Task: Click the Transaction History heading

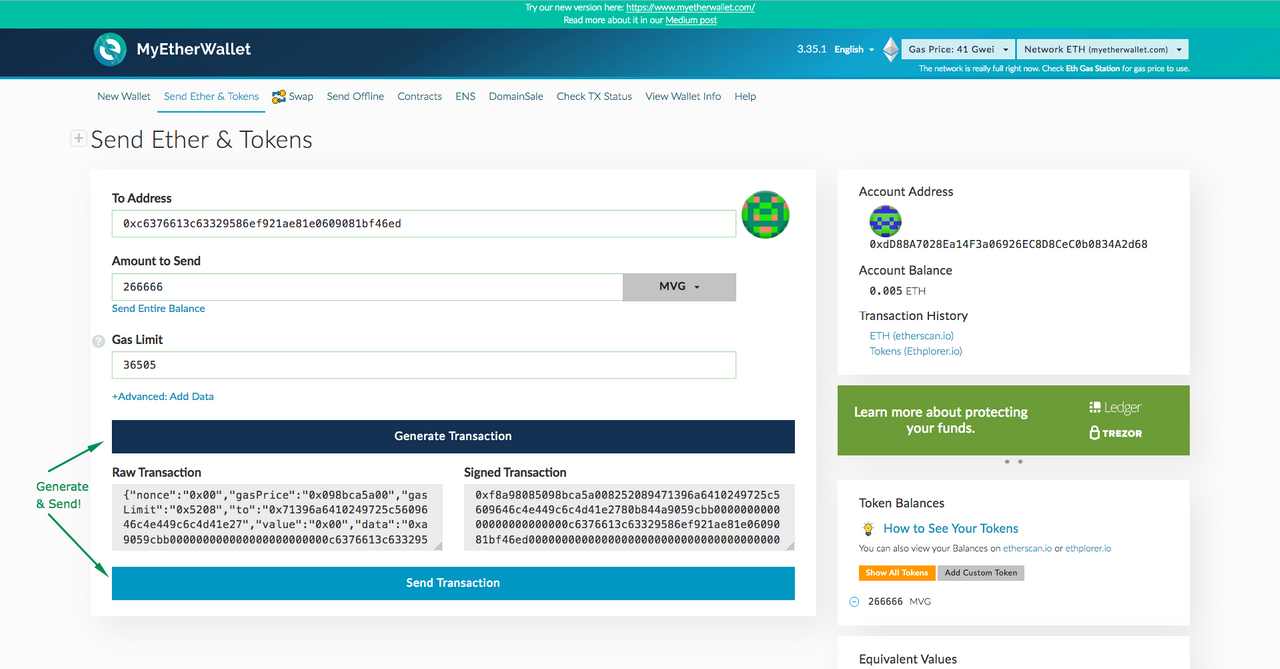Action: [x=913, y=316]
